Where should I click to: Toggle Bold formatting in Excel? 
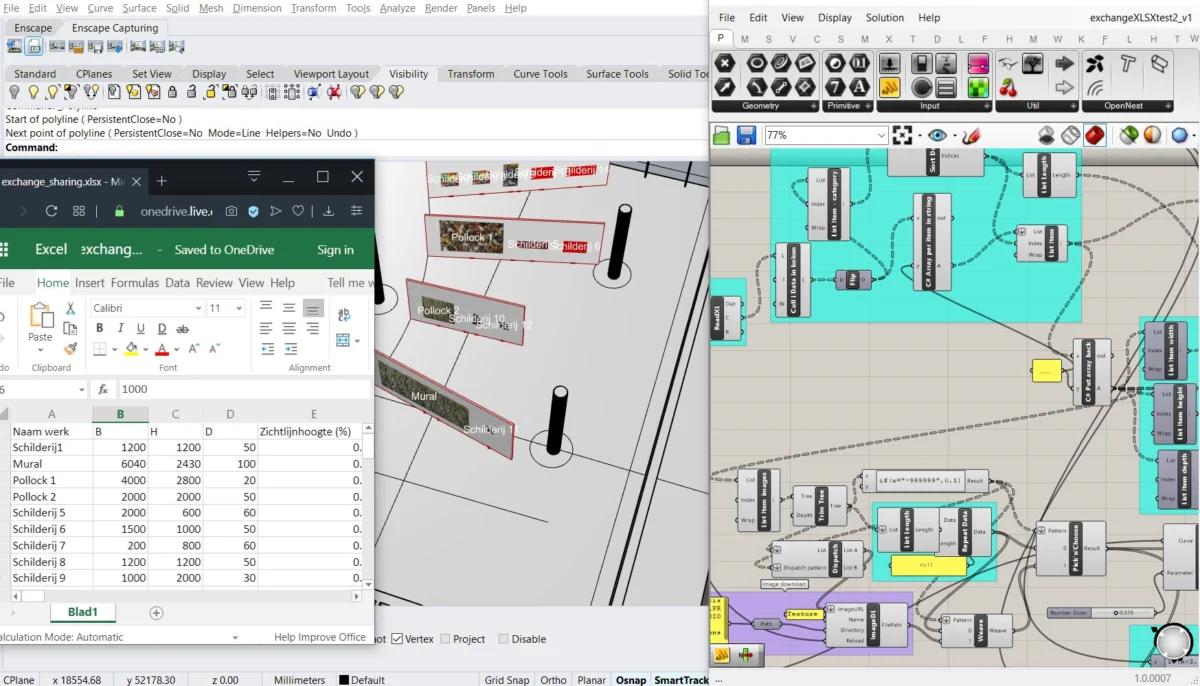click(x=101, y=329)
